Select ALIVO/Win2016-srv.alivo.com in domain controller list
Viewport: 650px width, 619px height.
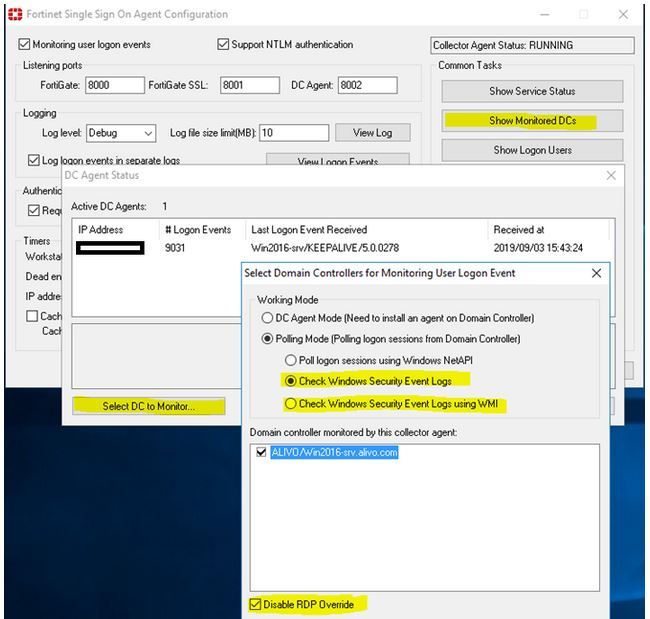coord(335,452)
